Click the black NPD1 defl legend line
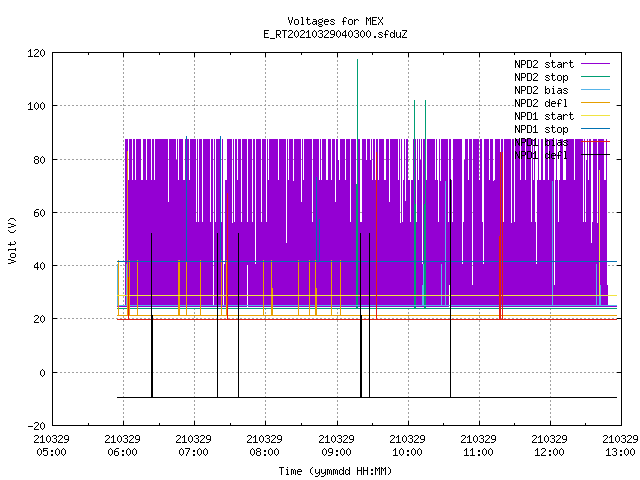 595,155
